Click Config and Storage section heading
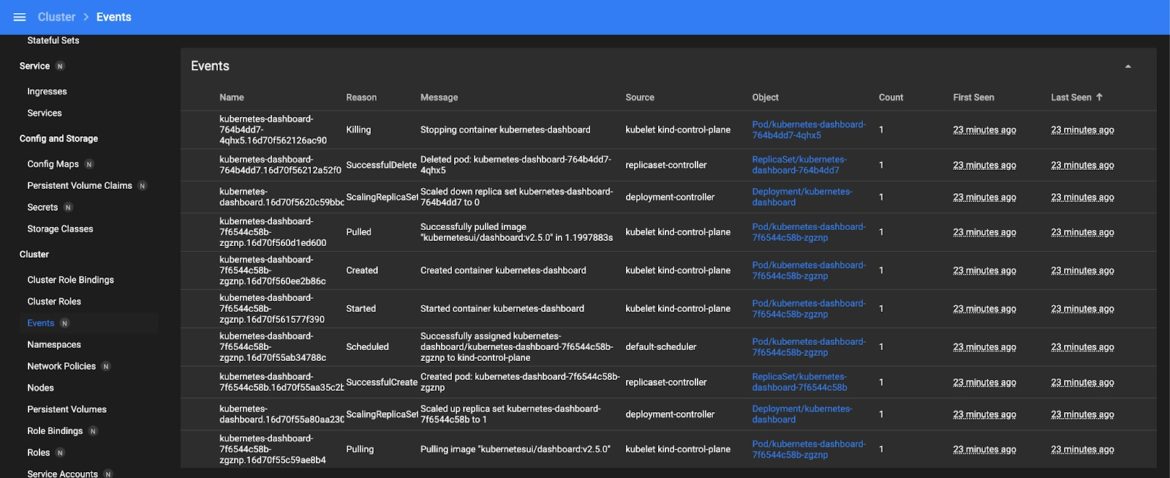The height and width of the screenshot is (478, 1170). click(x=58, y=139)
